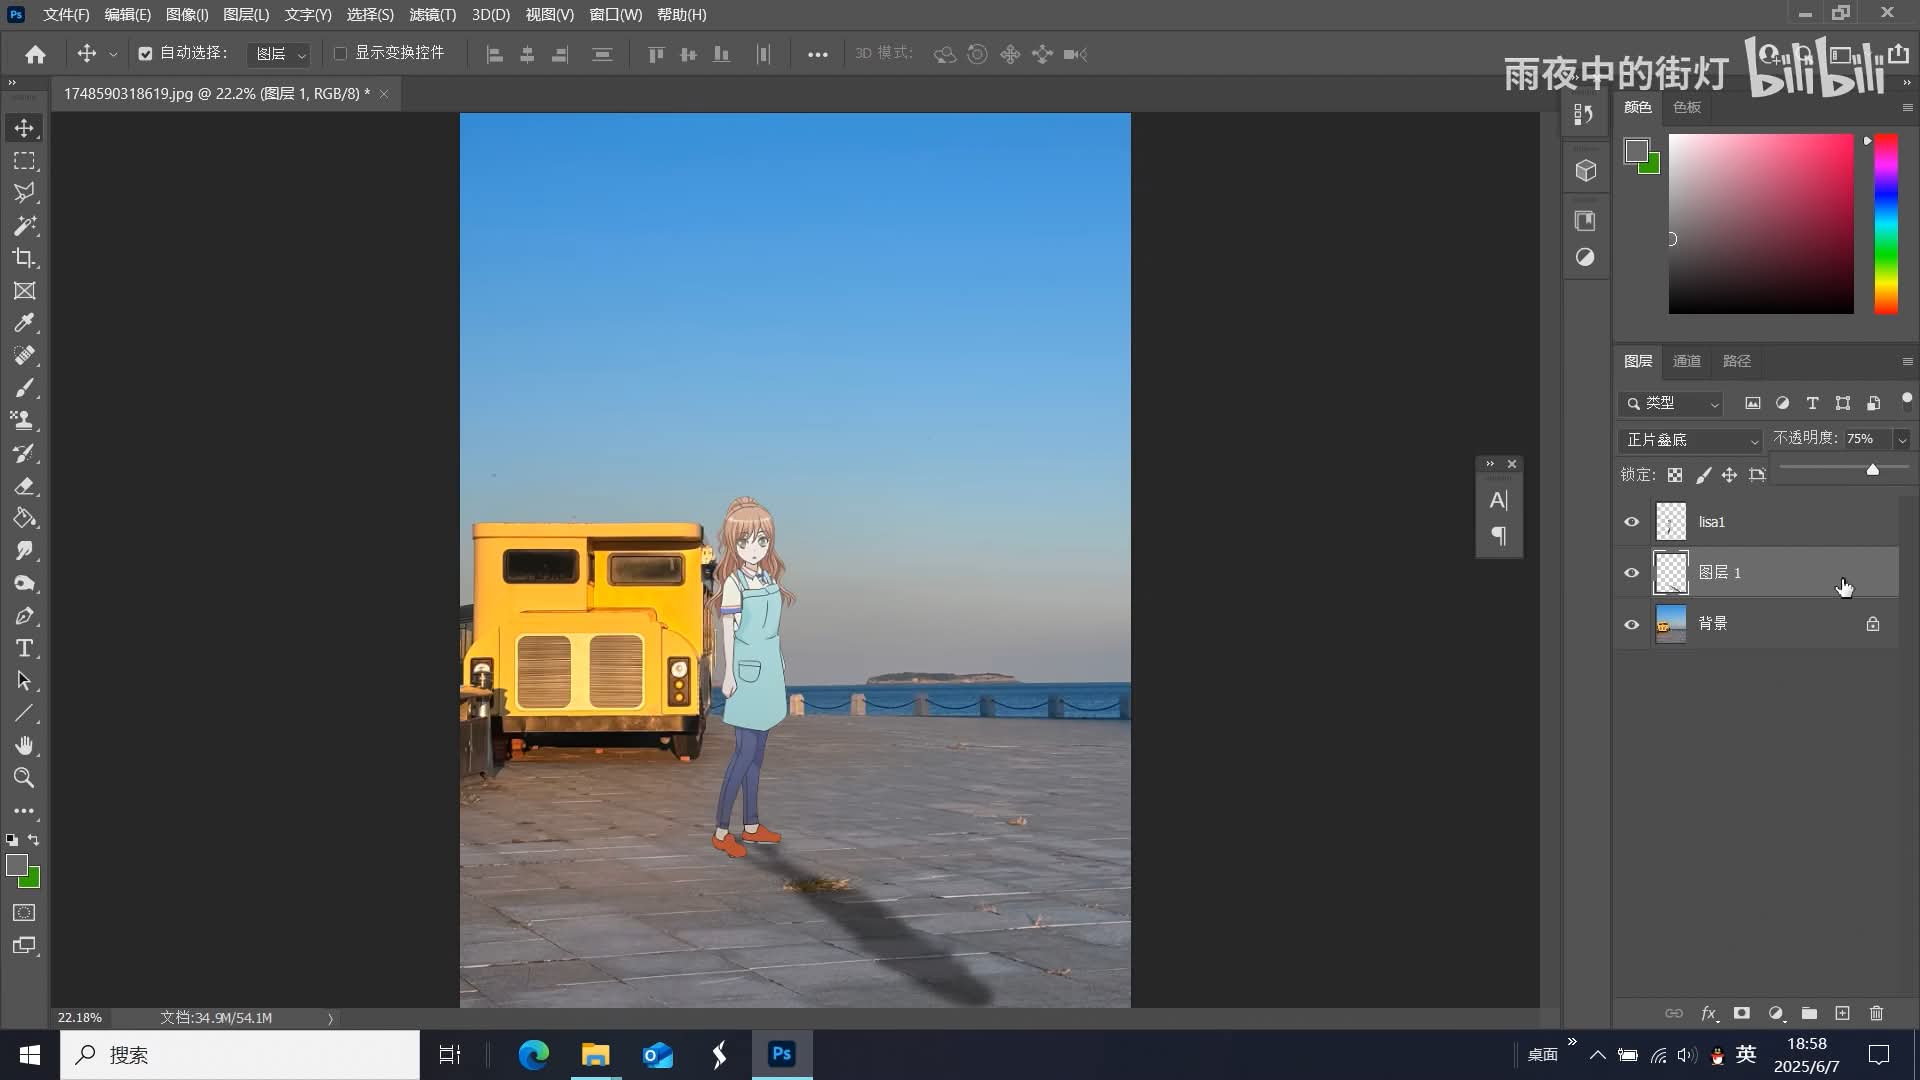
Task: Select the Paint Bucket tool
Action: click(x=24, y=518)
